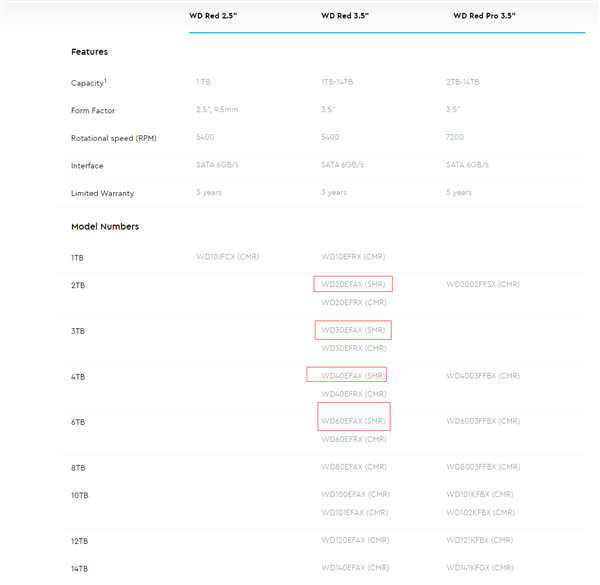Screen dimensions: 600x585
Task: Click model WD2002FFSX (CMR)
Action: pos(483,284)
